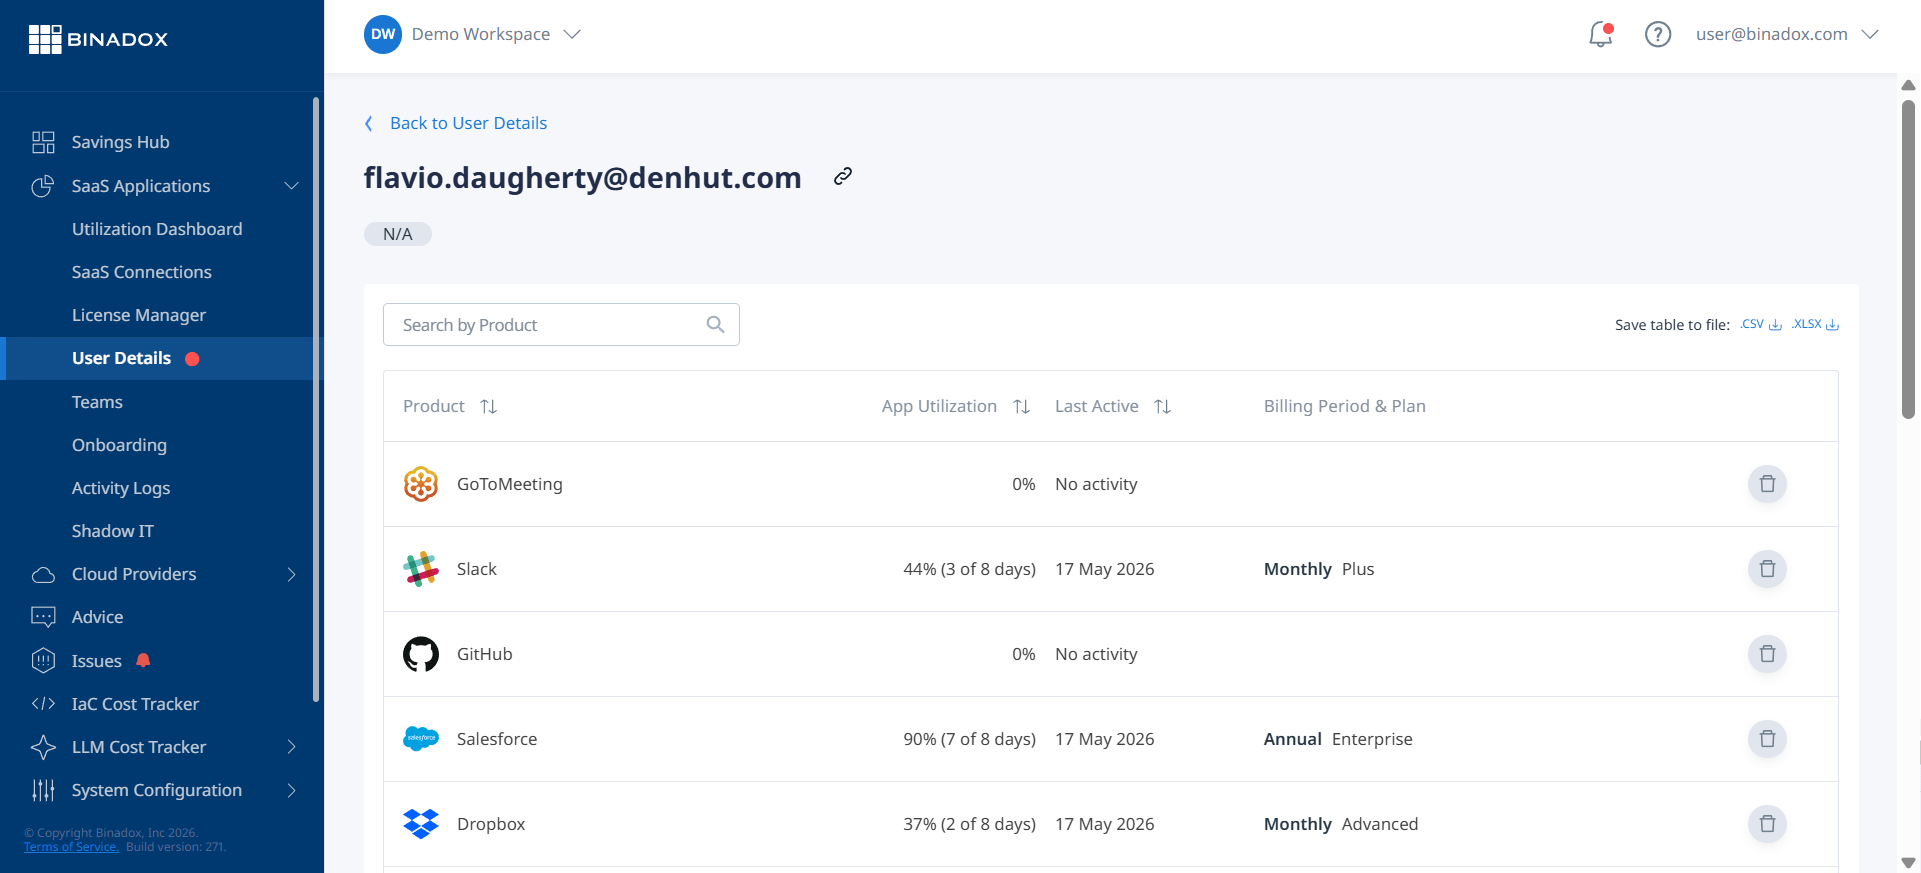Screen dimensions: 1921x873
Task: Click the Advice chat icon
Action: pos(43,617)
